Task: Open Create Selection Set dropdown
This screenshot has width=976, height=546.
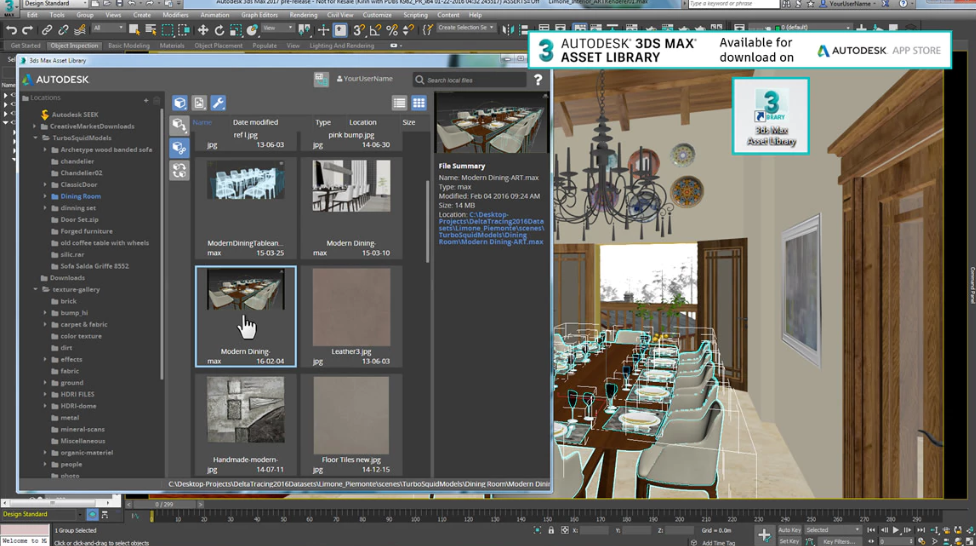Action: [x=466, y=28]
